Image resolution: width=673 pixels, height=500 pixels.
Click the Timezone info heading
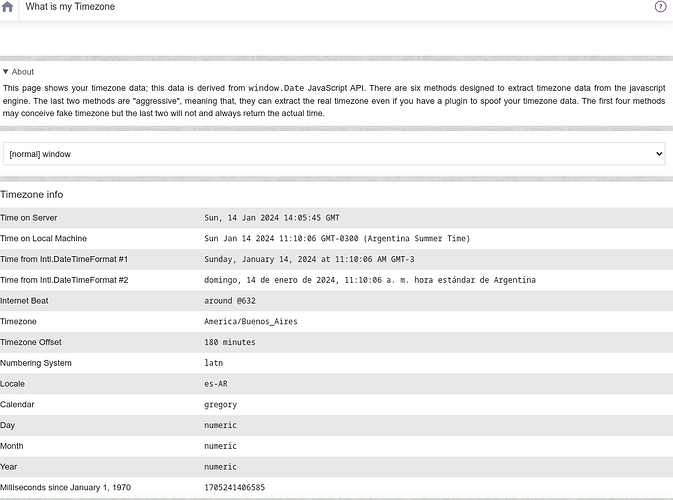[32, 194]
